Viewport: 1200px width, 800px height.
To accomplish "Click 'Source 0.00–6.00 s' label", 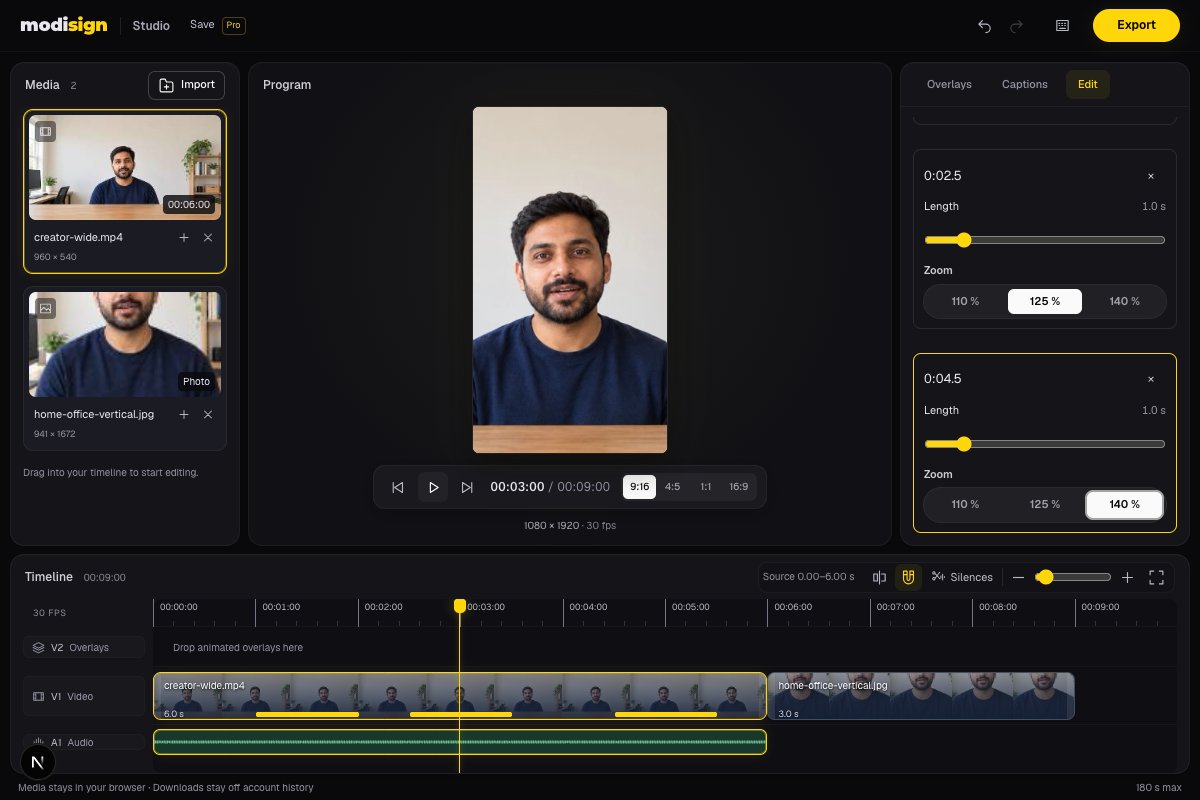I will (808, 577).
